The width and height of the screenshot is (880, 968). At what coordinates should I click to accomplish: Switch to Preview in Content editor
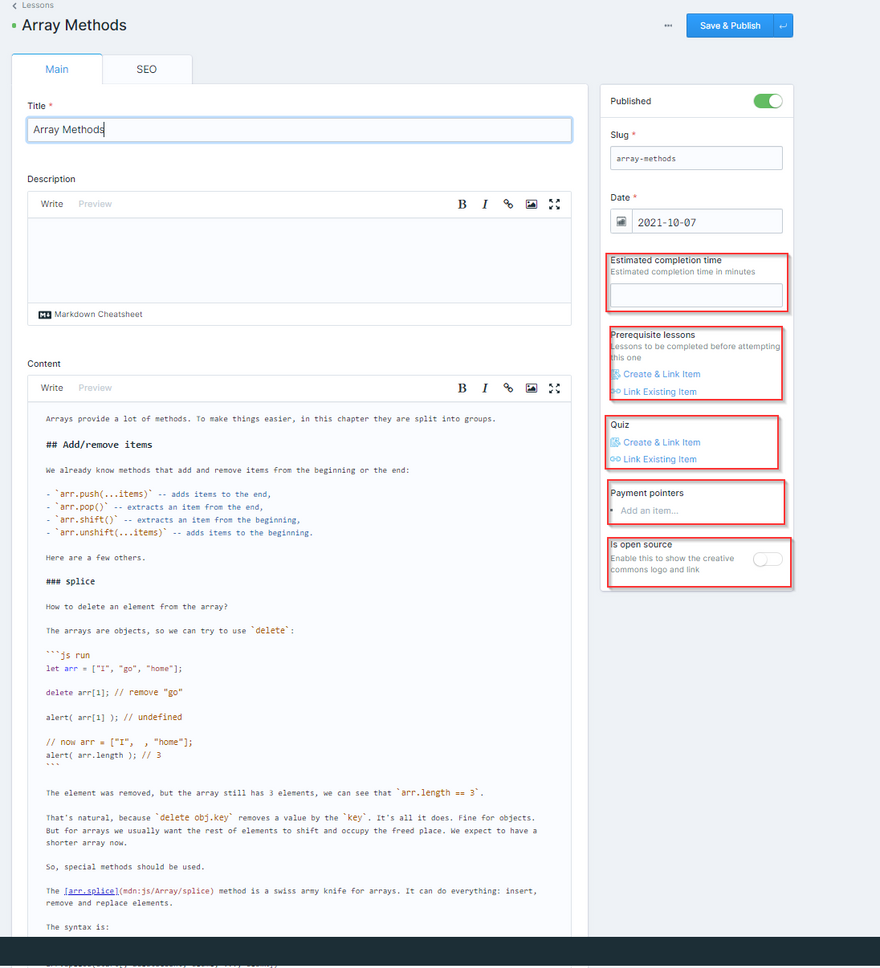tap(95, 388)
